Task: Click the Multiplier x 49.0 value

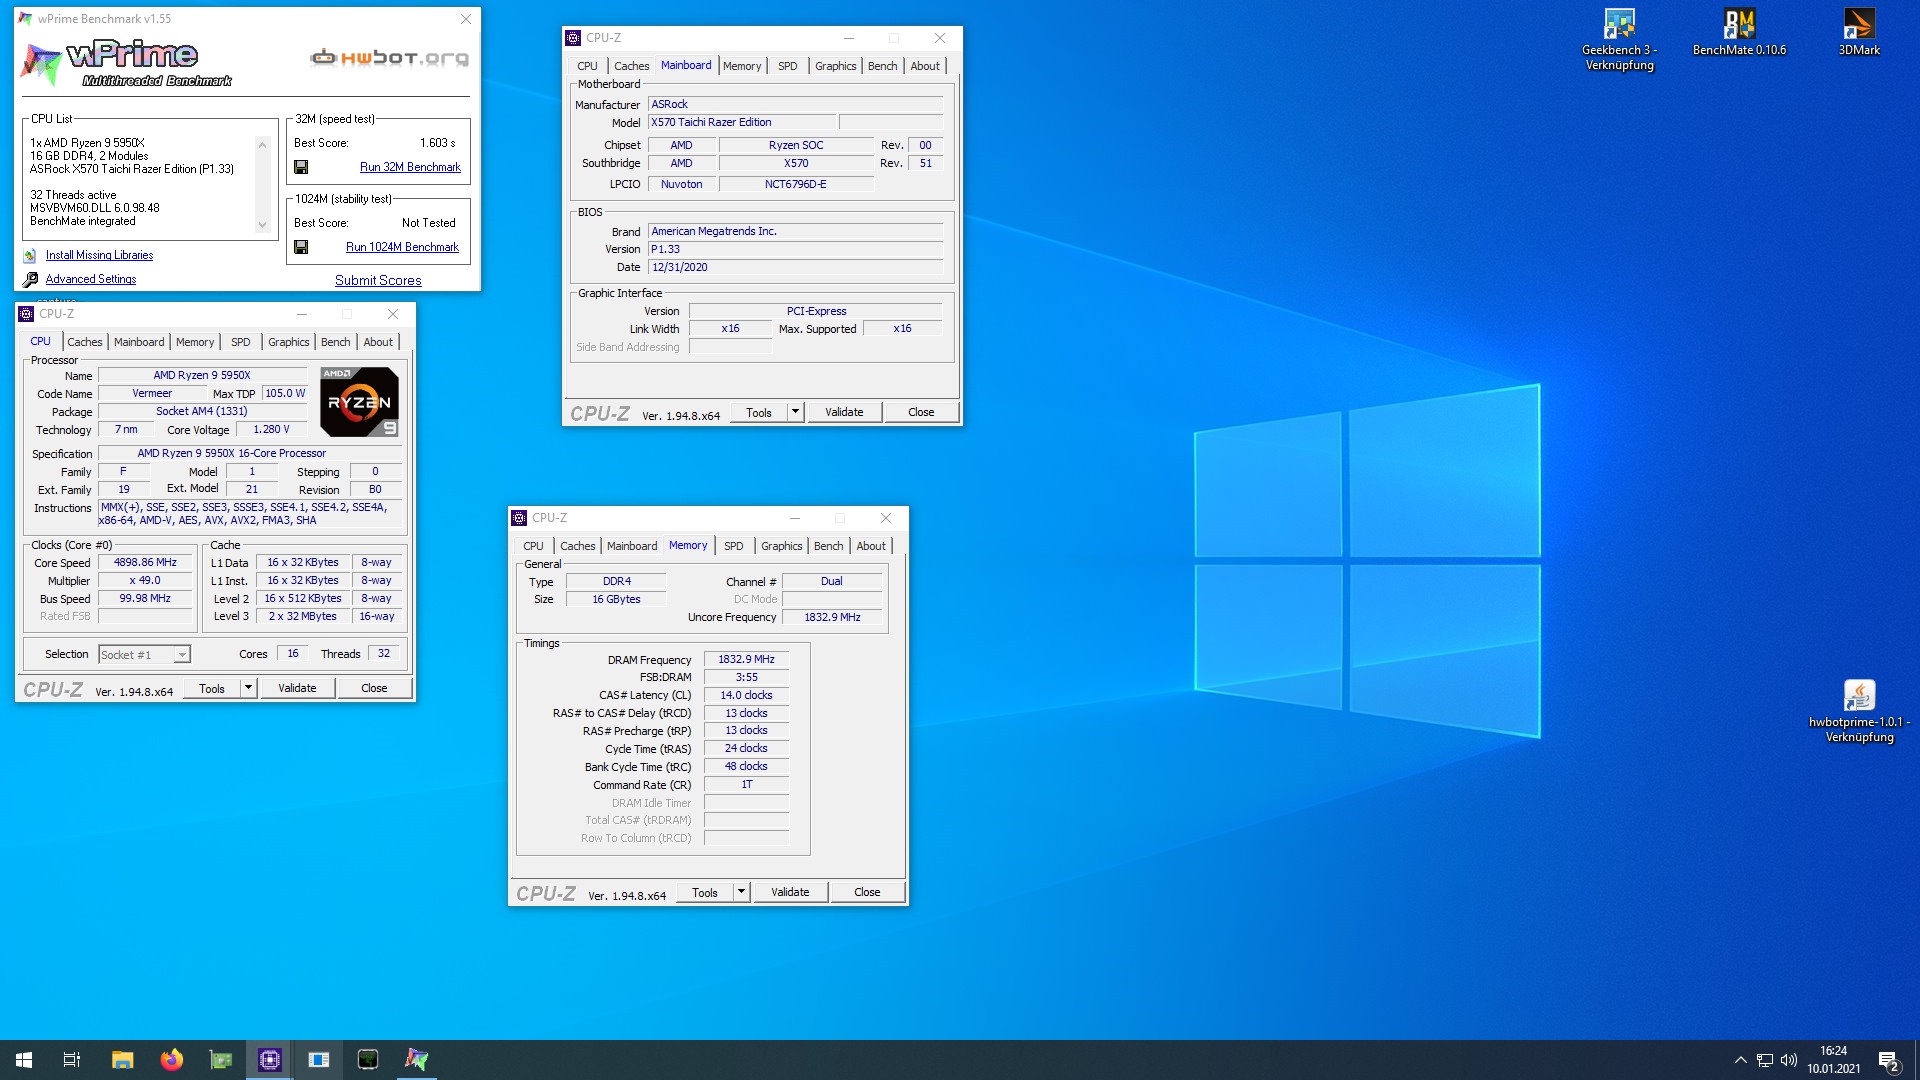Action: coord(145,581)
